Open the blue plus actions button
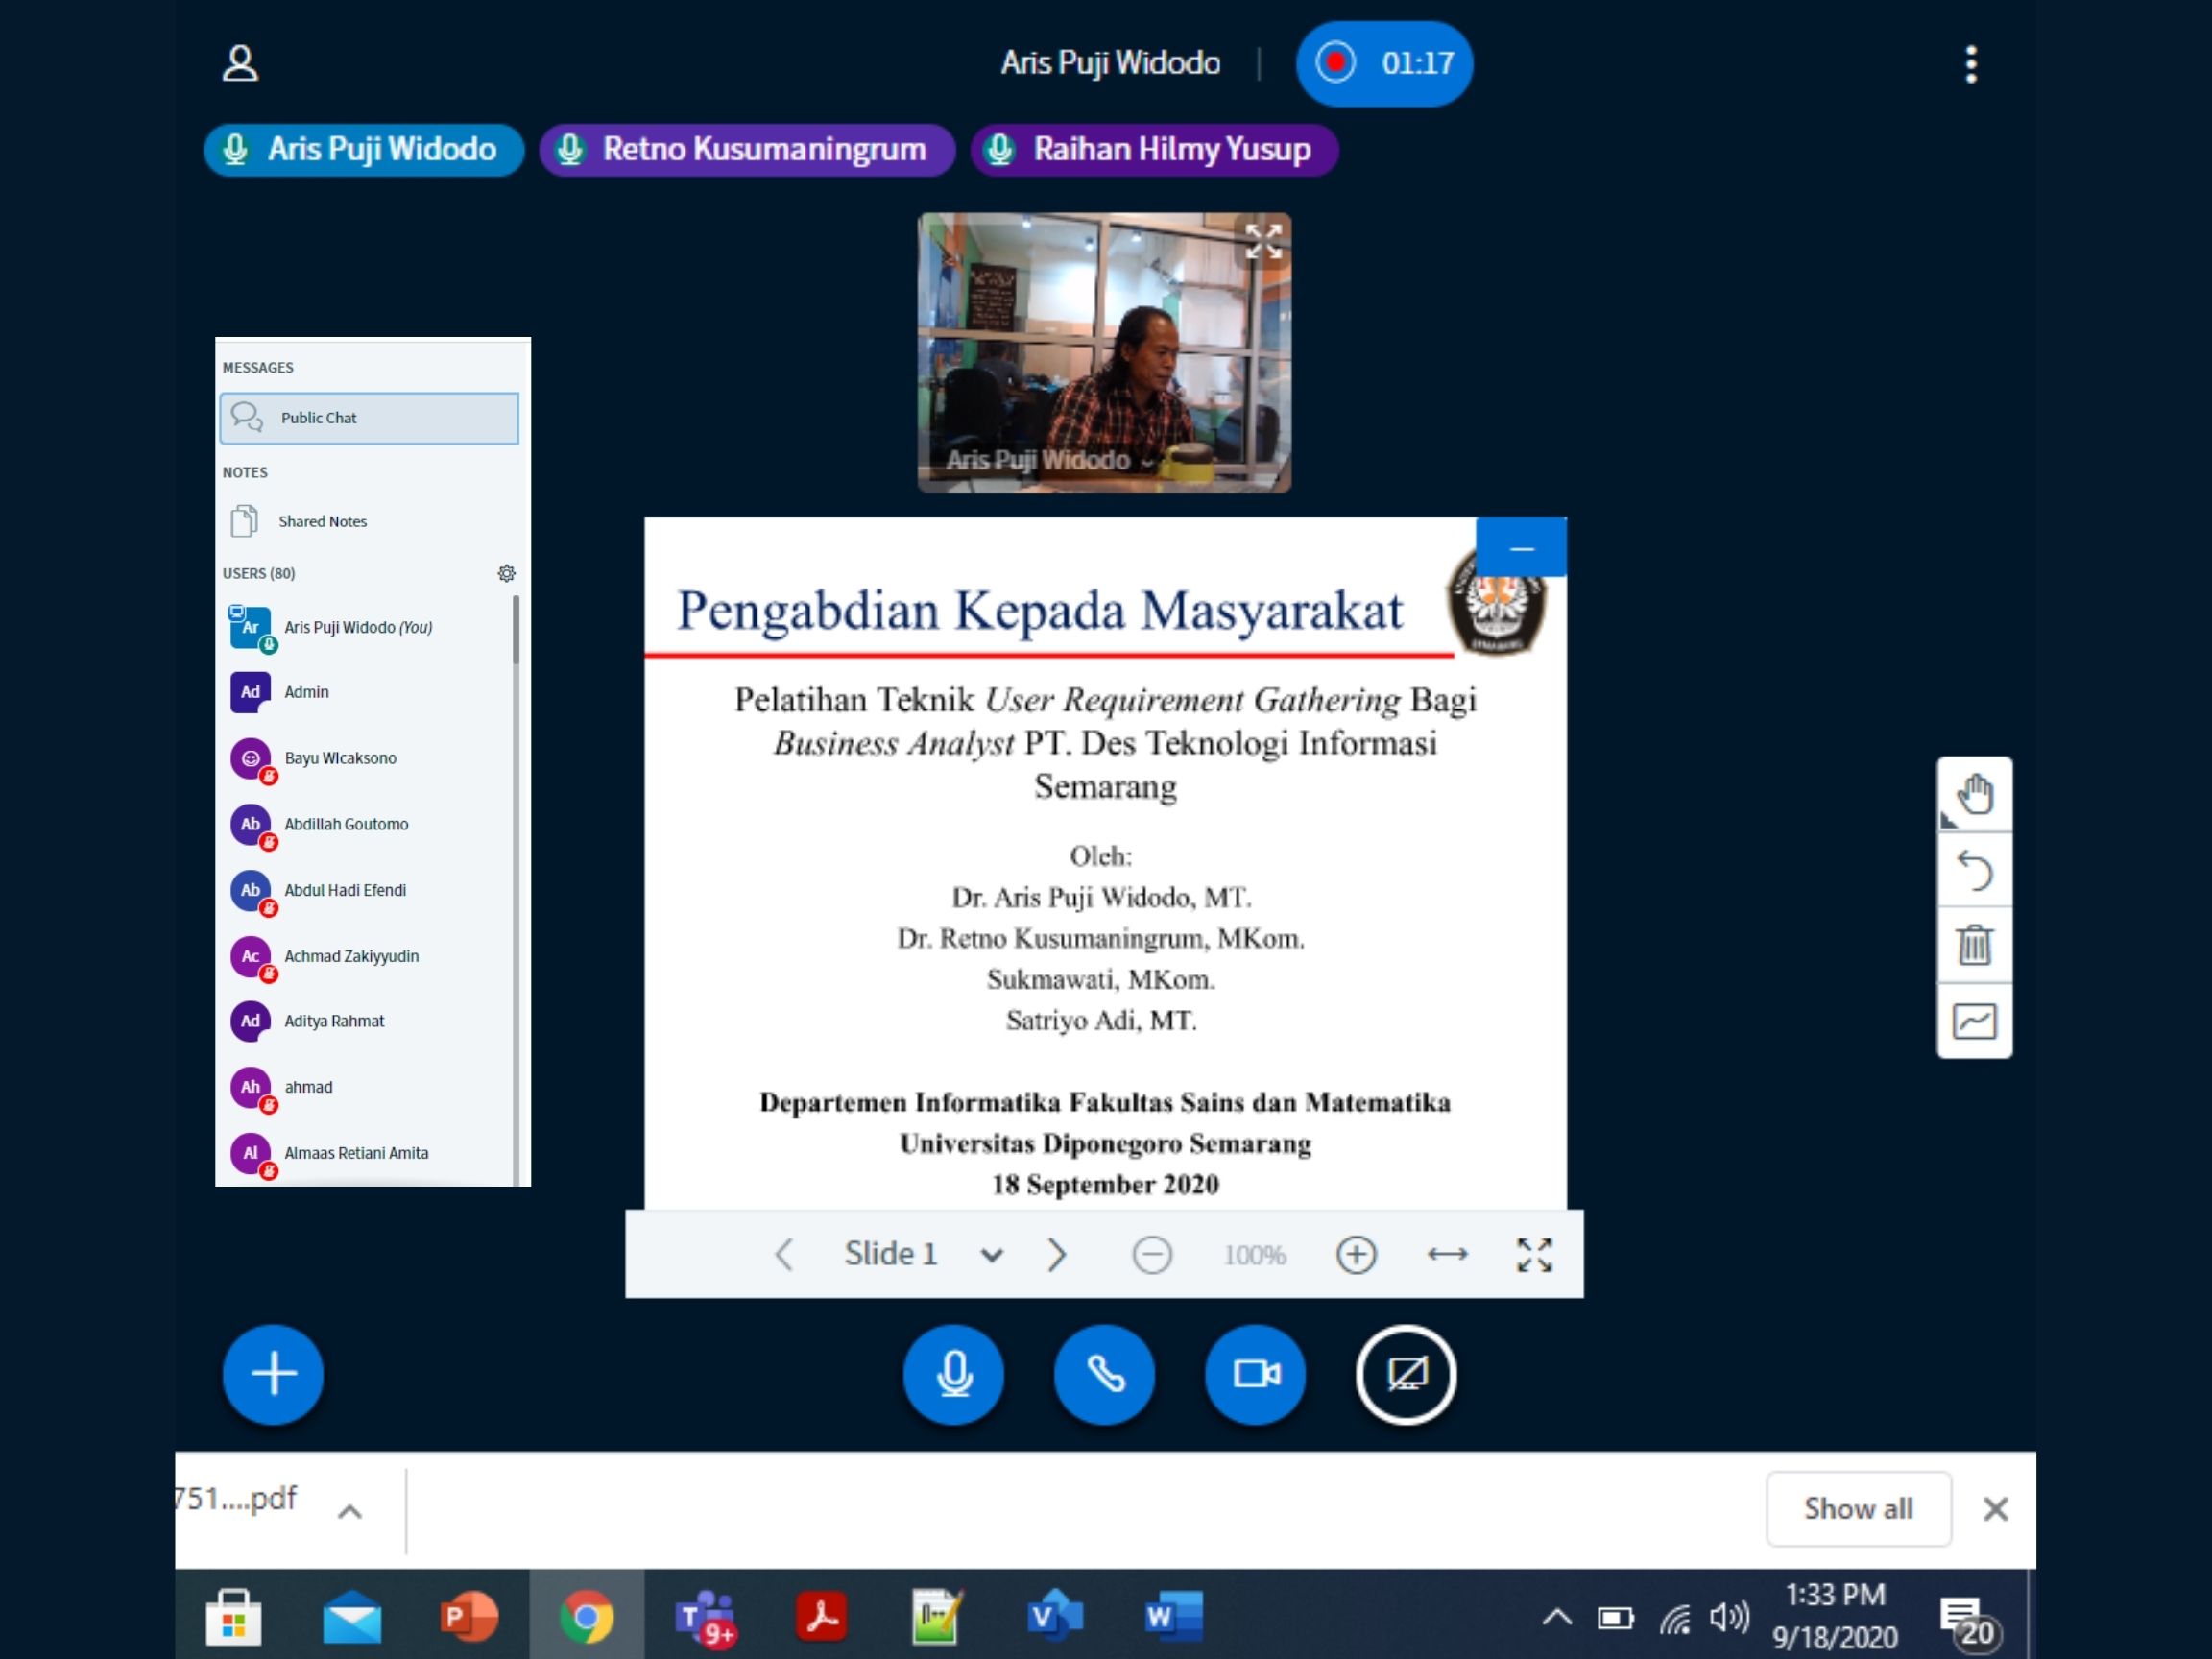This screenshot has height=1659, width=2212. pos(273,1374)
